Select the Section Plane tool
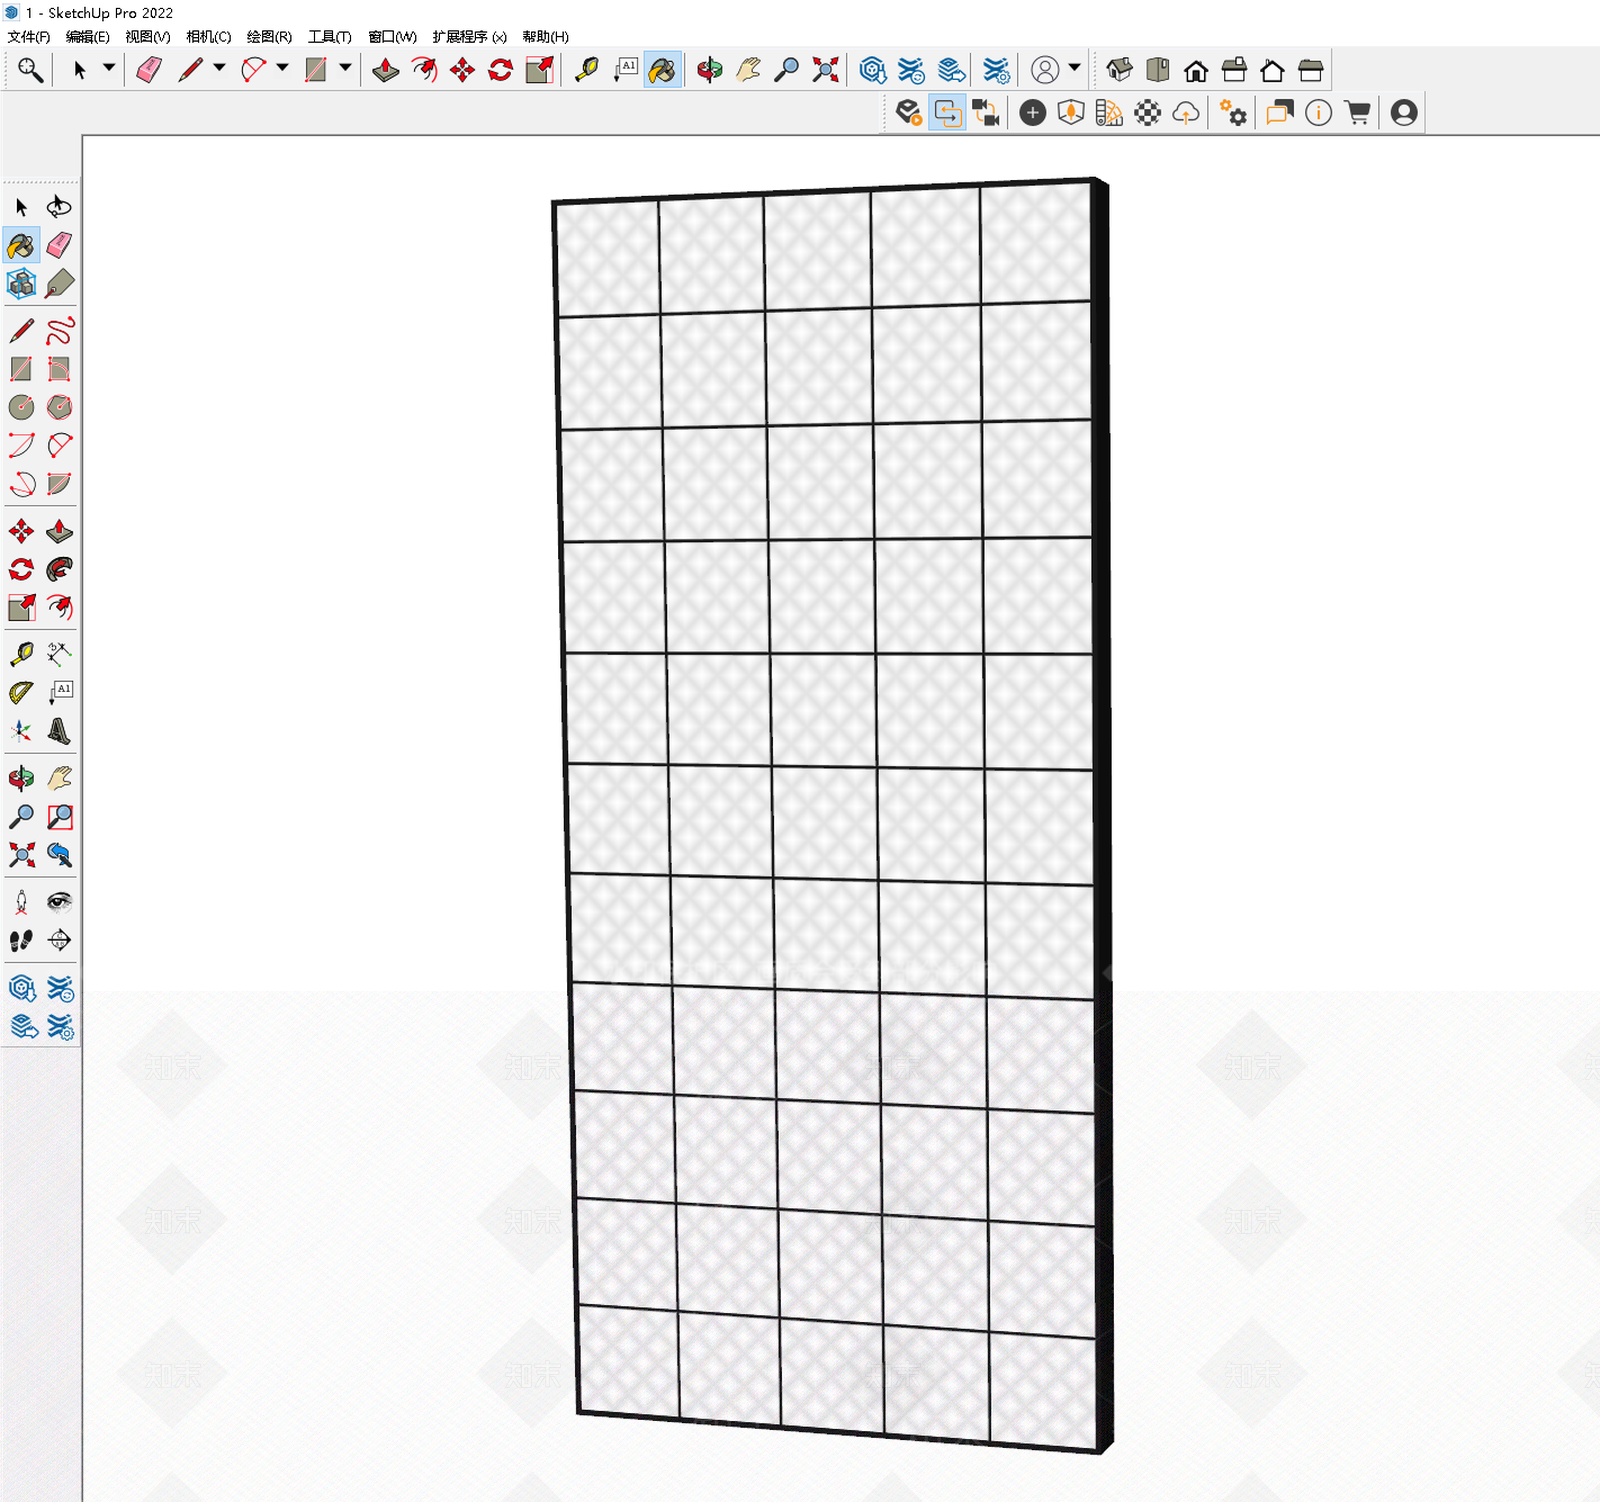The height and width of the screenshot is (1502, 1600). (x=59, y=940)
